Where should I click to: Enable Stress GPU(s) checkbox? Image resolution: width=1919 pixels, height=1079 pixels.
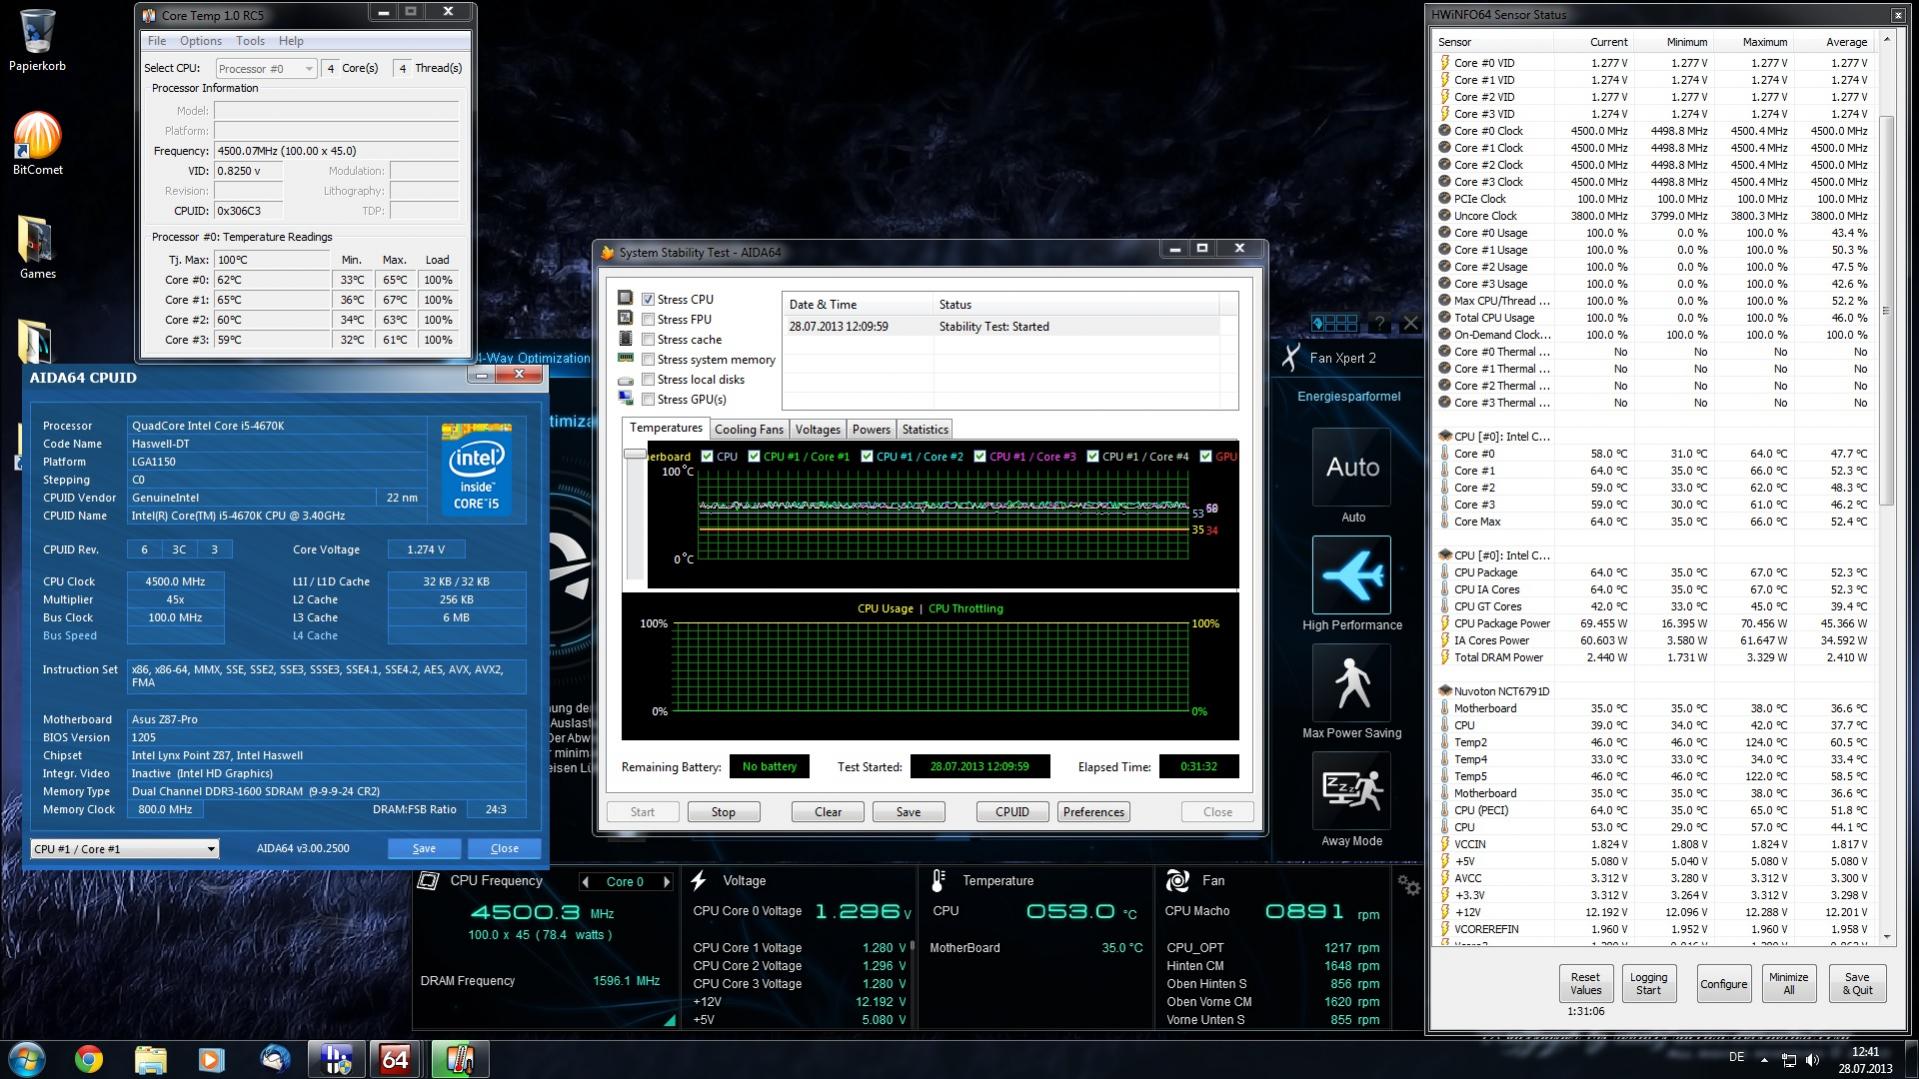[x=648, y=399]
